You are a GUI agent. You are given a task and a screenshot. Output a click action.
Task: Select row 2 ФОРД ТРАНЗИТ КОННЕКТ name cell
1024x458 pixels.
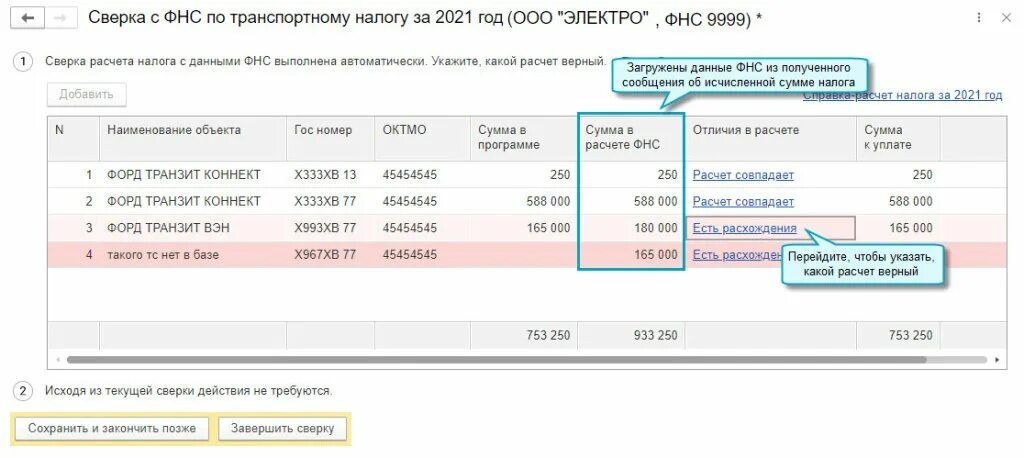coord(193,202)
